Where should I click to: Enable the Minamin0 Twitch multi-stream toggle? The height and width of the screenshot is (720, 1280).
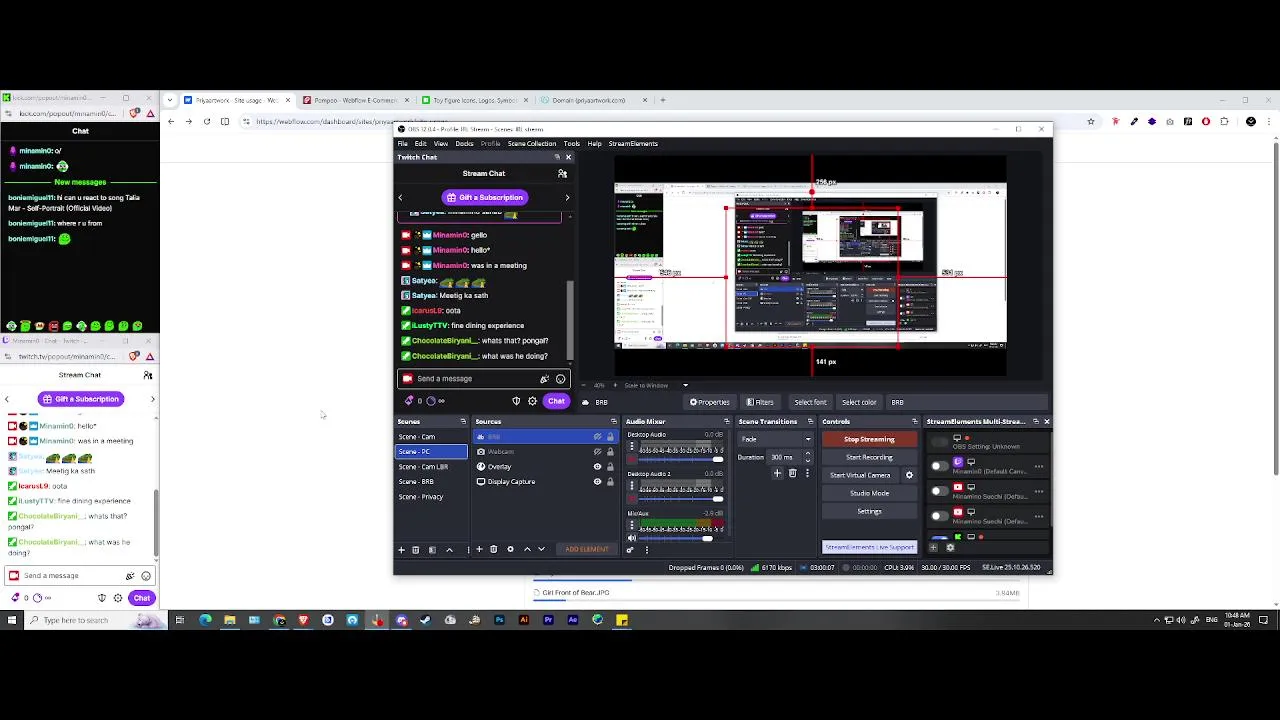coord(938,467)
